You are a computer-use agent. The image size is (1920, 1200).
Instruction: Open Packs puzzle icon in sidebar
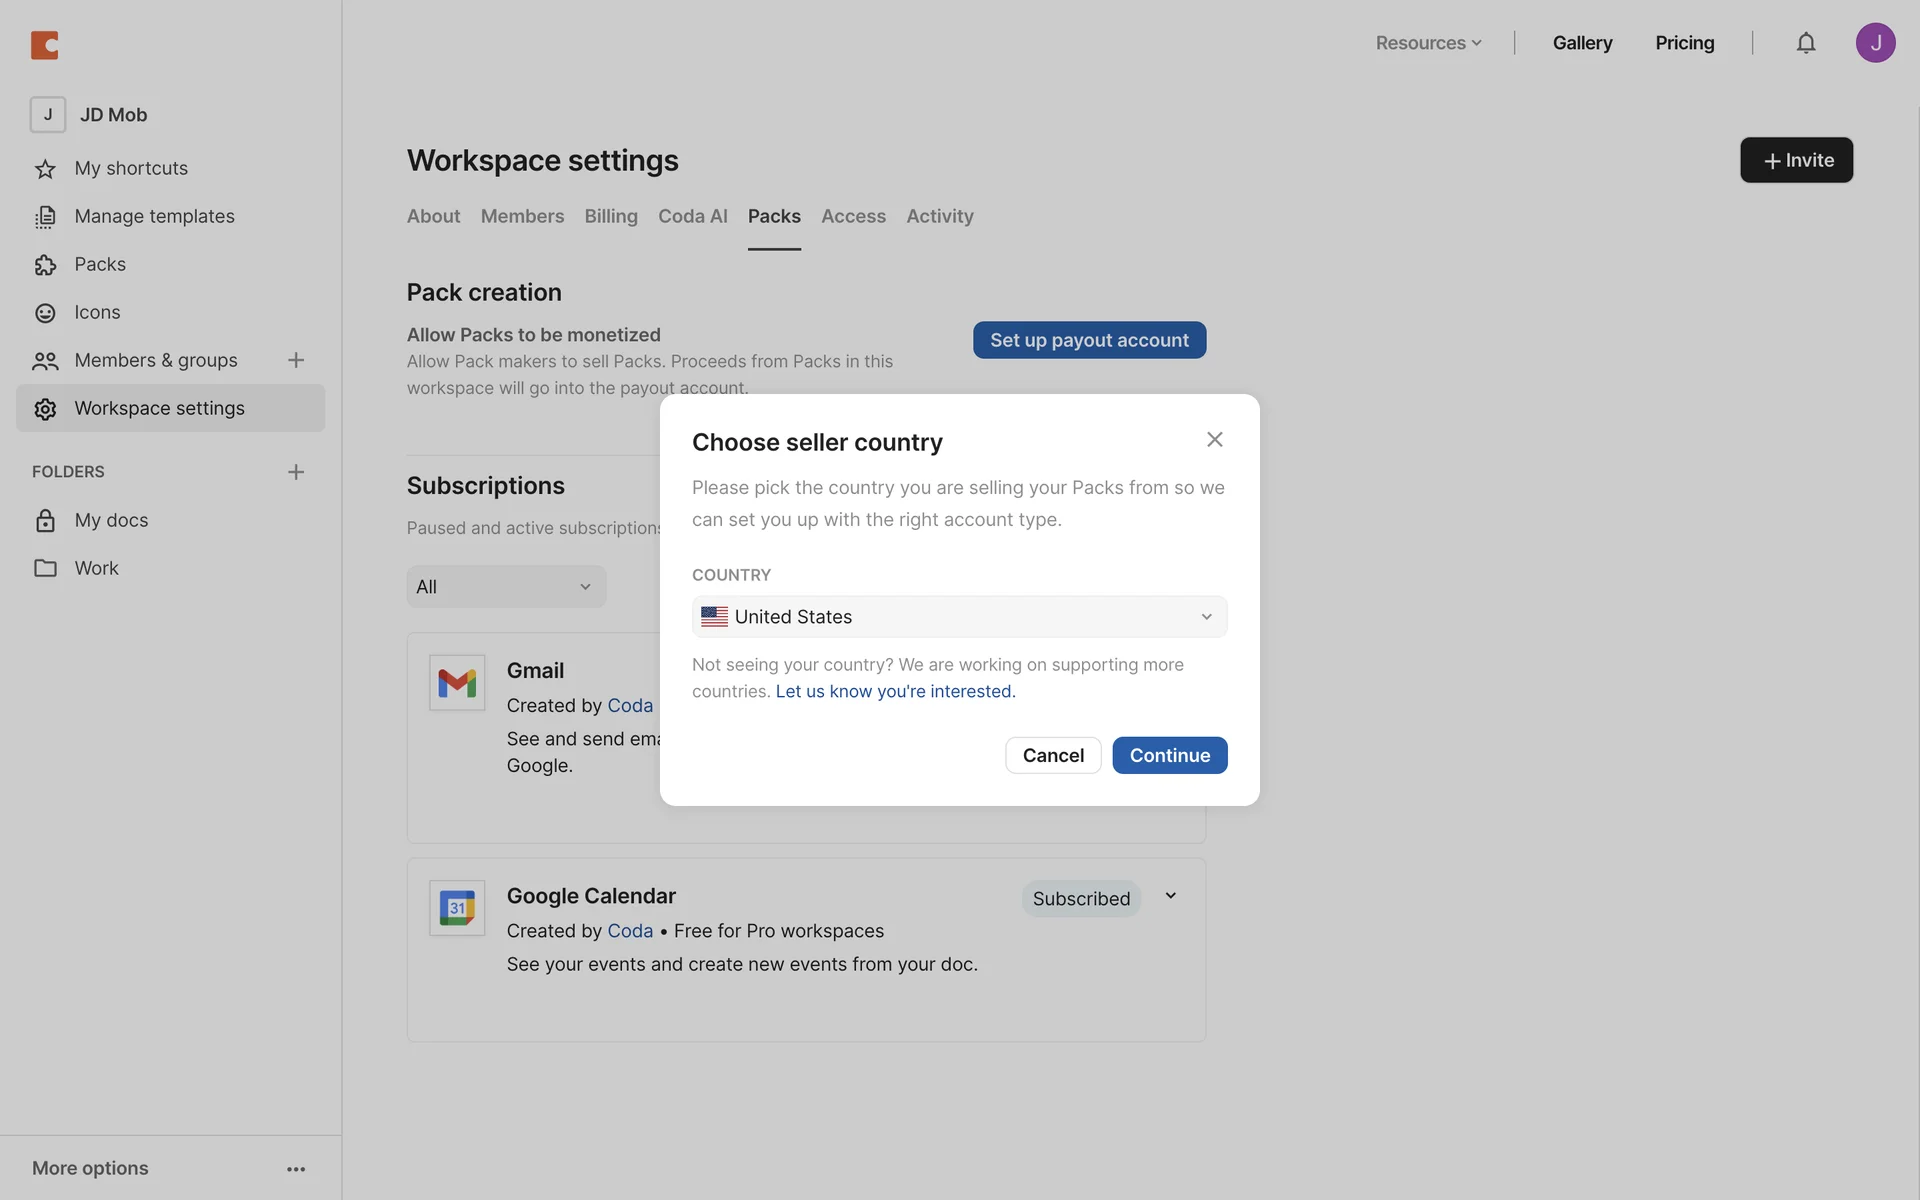[x=45, y=265]
